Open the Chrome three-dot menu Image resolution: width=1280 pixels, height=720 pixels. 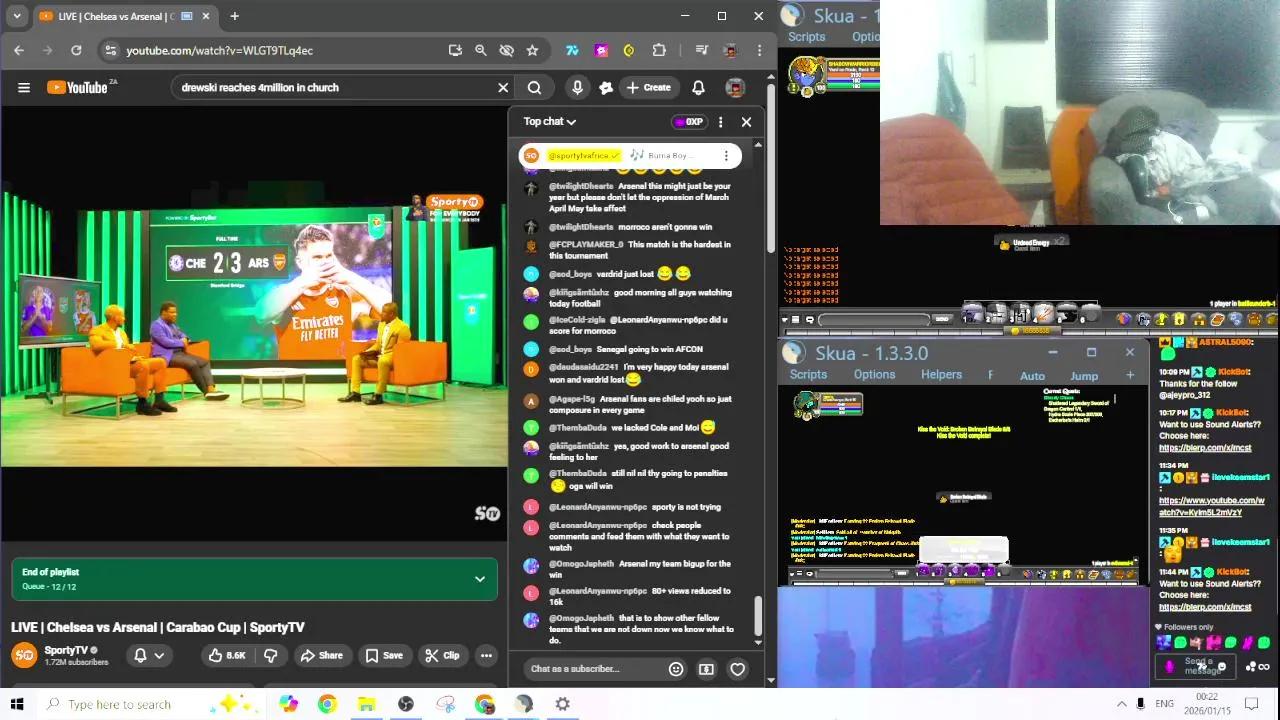760,50
